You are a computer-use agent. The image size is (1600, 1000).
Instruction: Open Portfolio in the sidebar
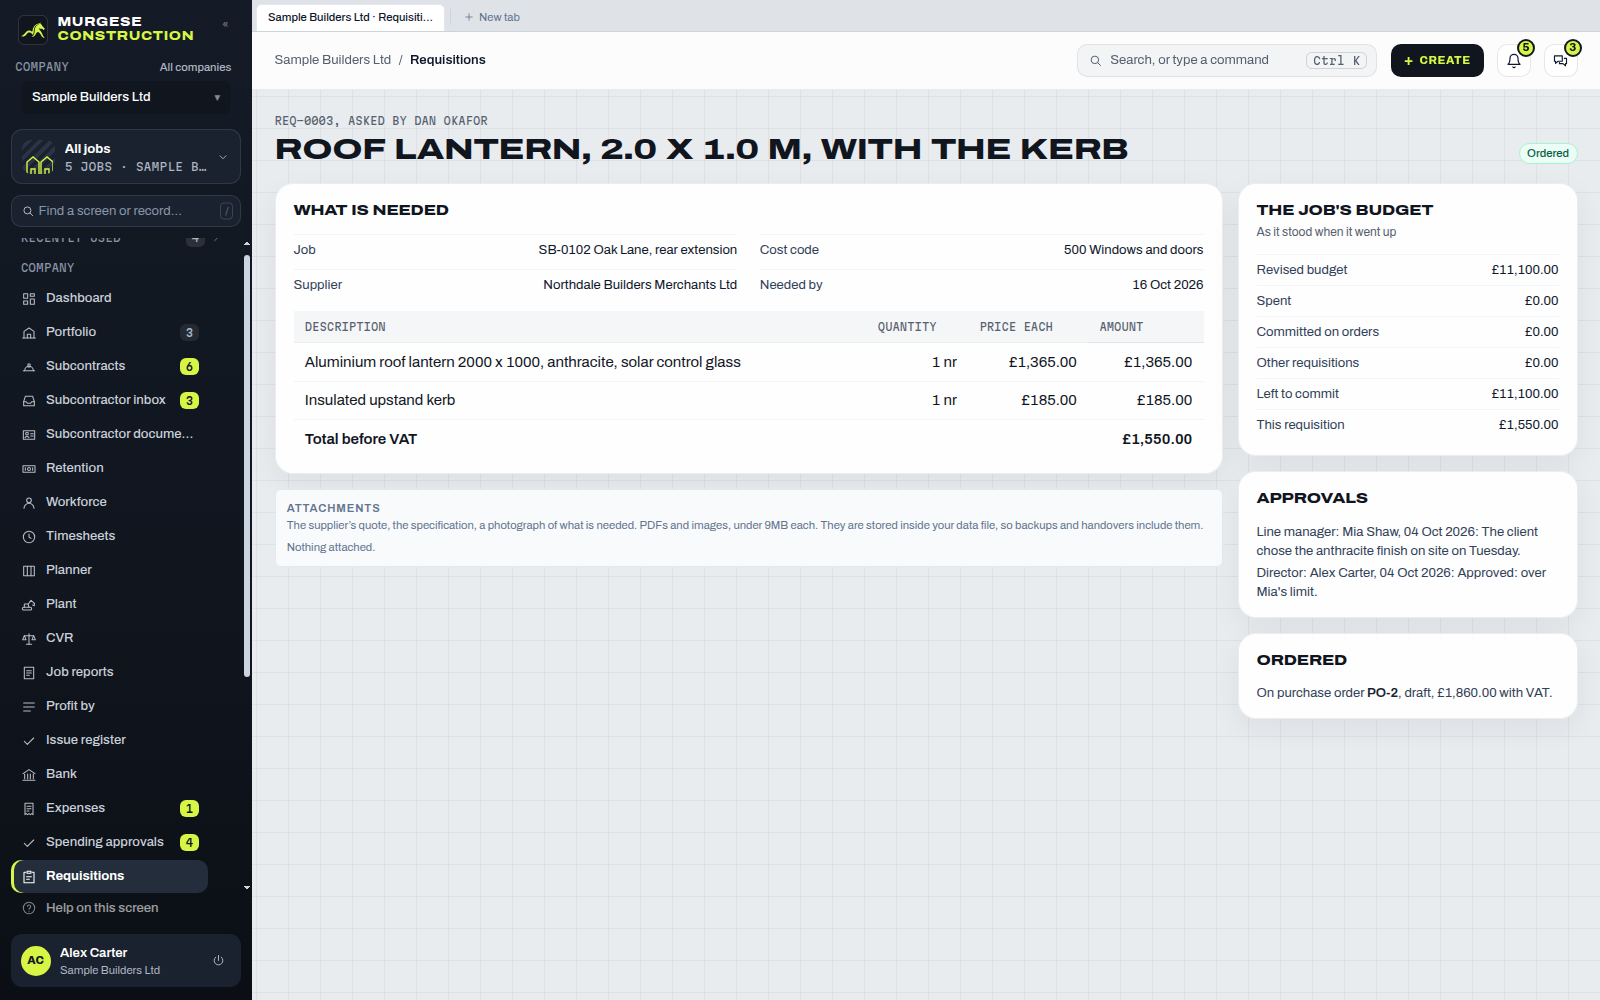tap(110, 332)
